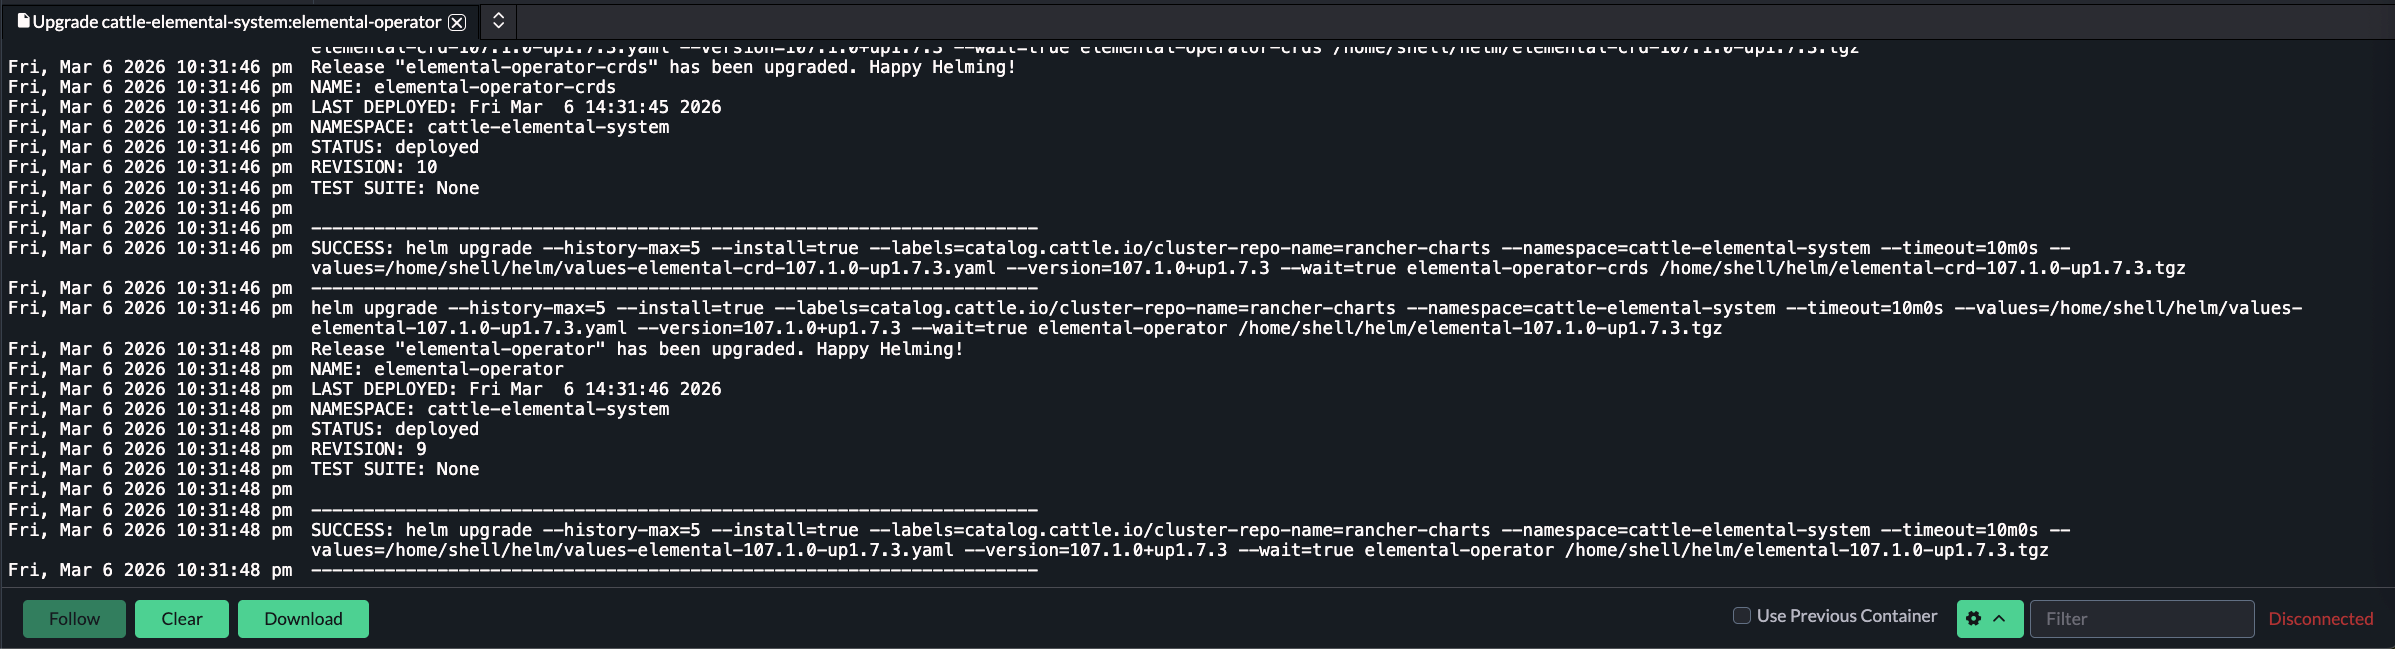Viewport: 2395px width, 649px height.
Task: Click the "LAST DEPLOYED" line ending 14:31:46 2026
Action: pos(515,389)
